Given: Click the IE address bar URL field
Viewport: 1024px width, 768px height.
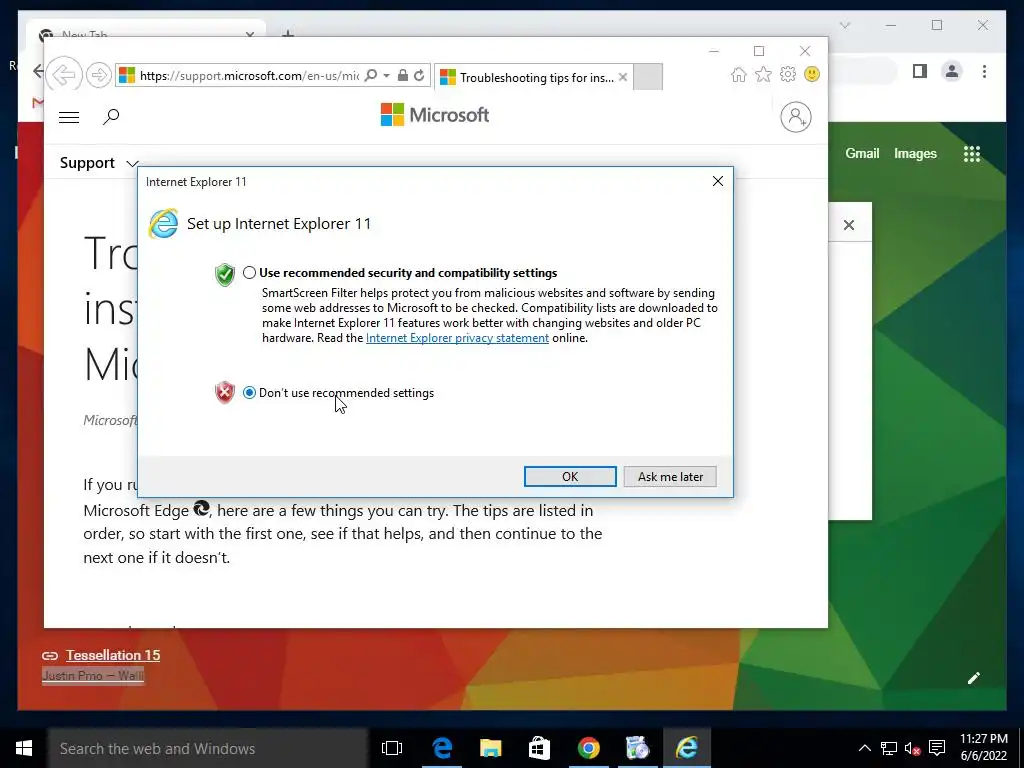Looking at the screenshot, I should pyautogui.click(x=249, y=76).
